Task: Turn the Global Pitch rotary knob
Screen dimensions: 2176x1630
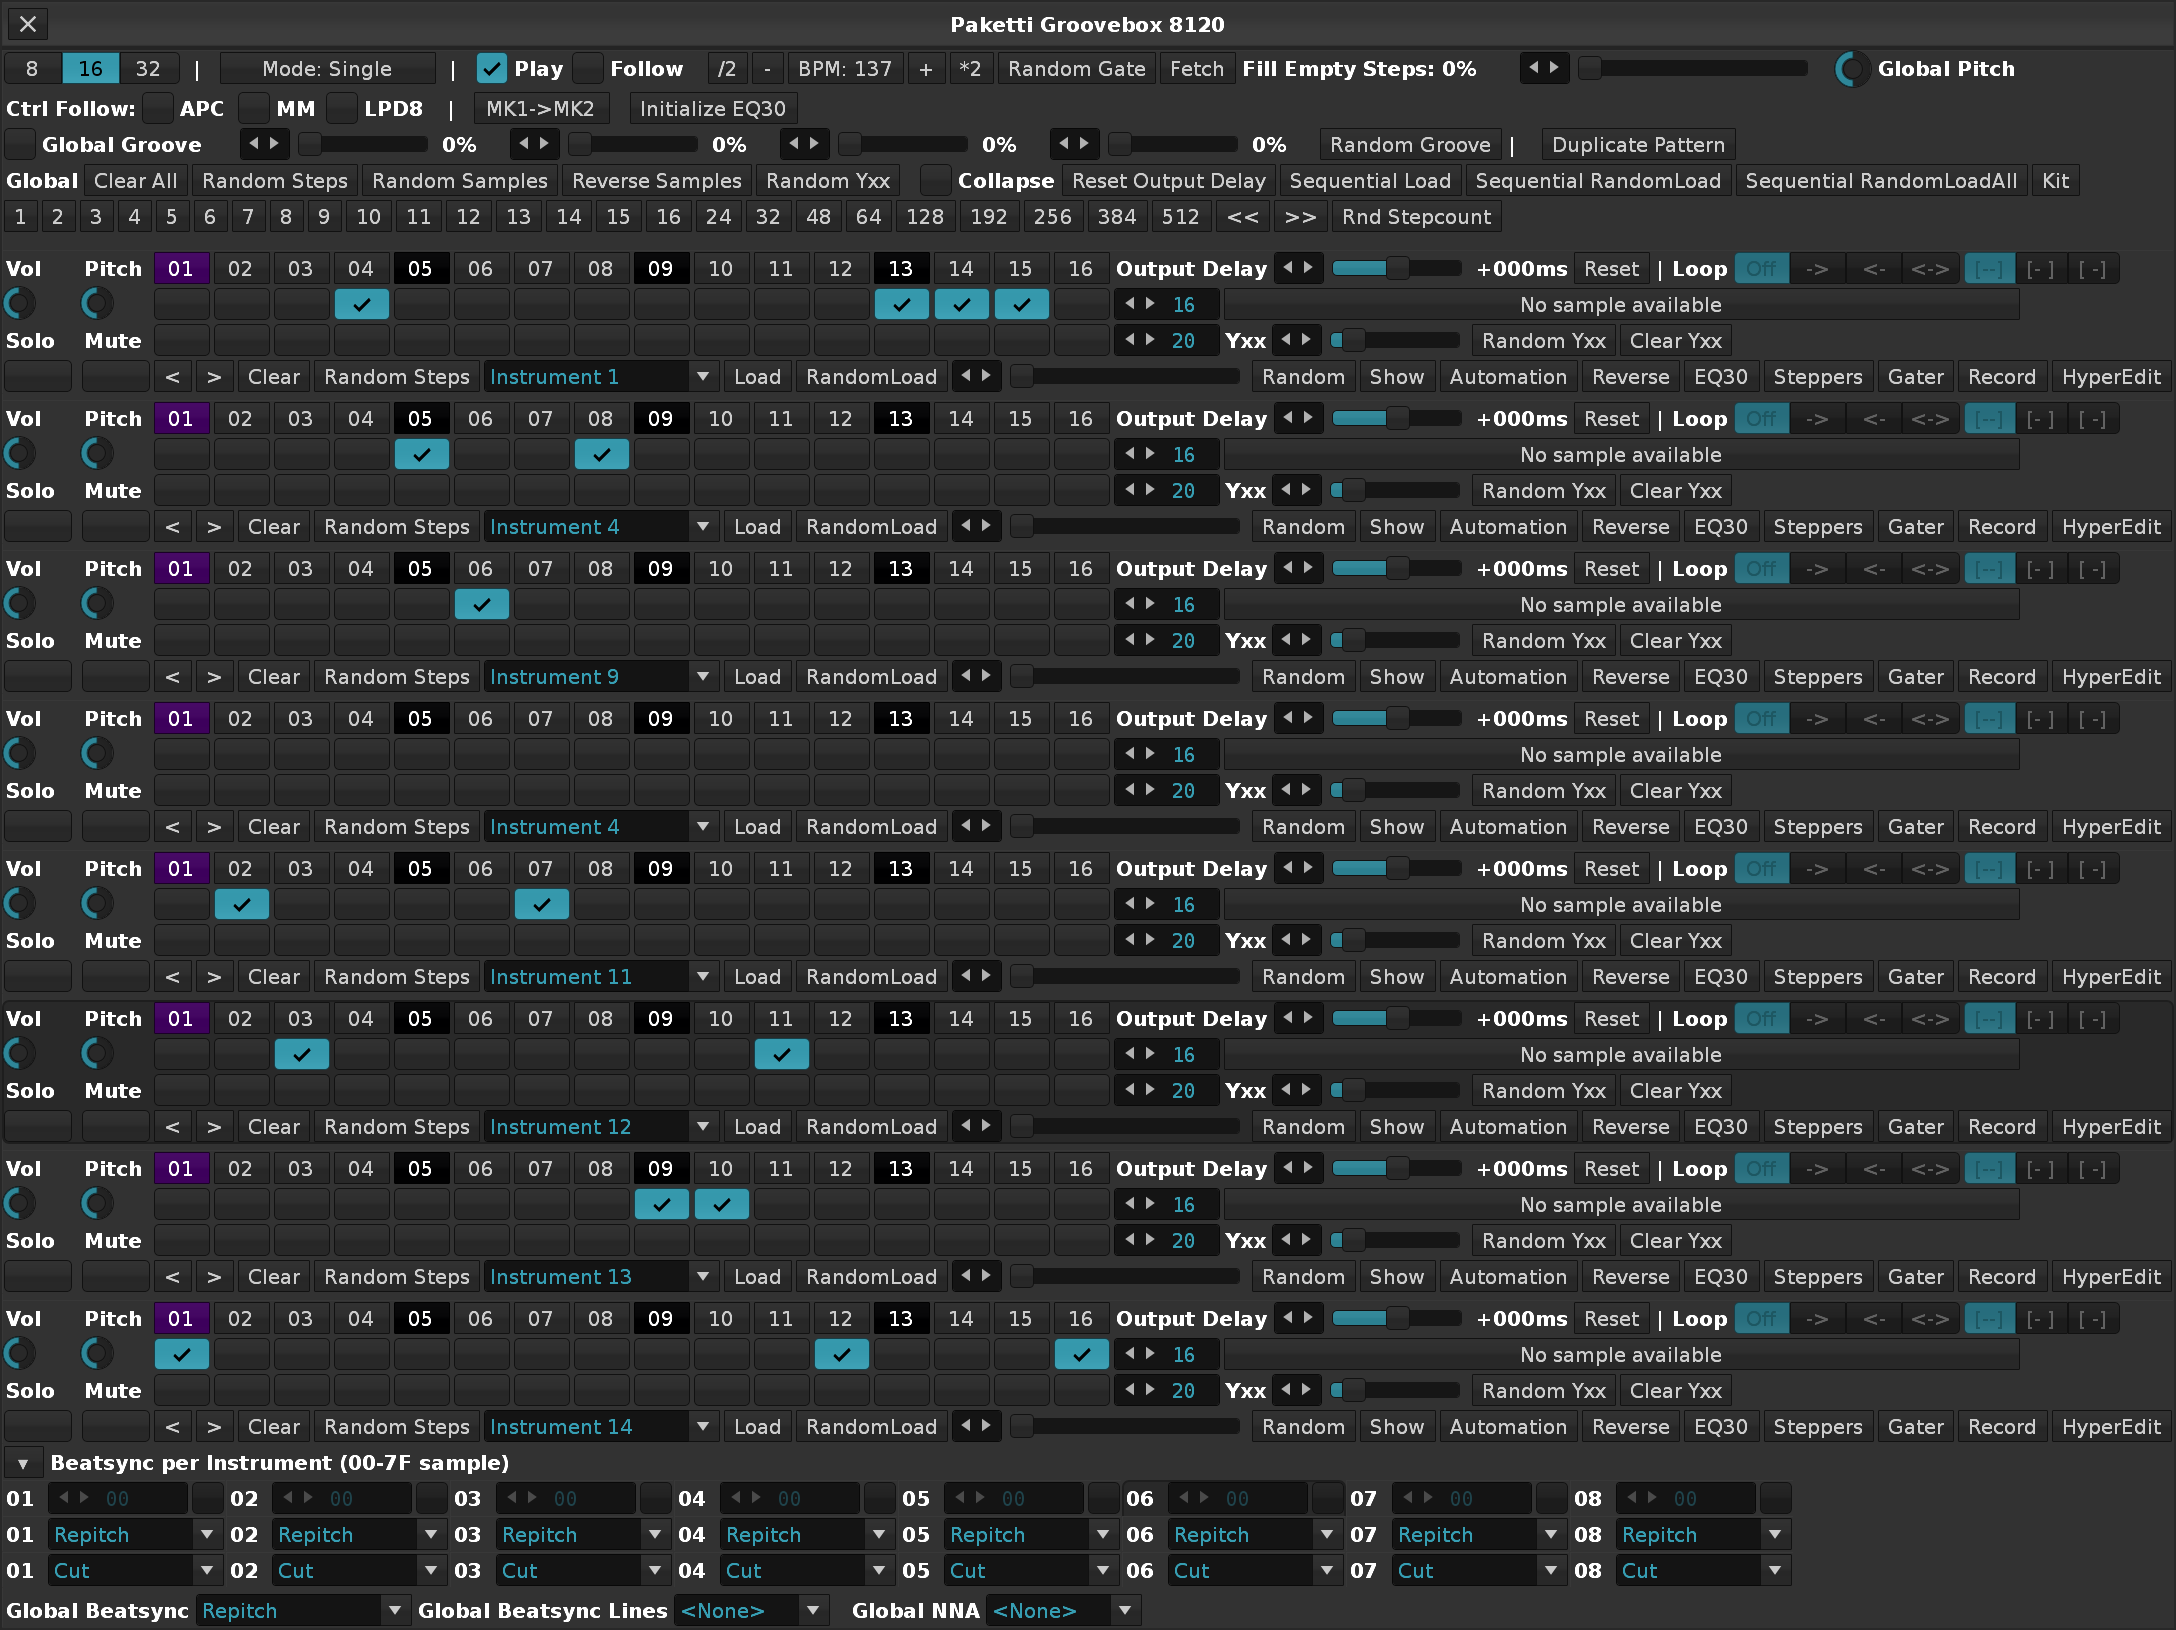Action: point(1852,69)
